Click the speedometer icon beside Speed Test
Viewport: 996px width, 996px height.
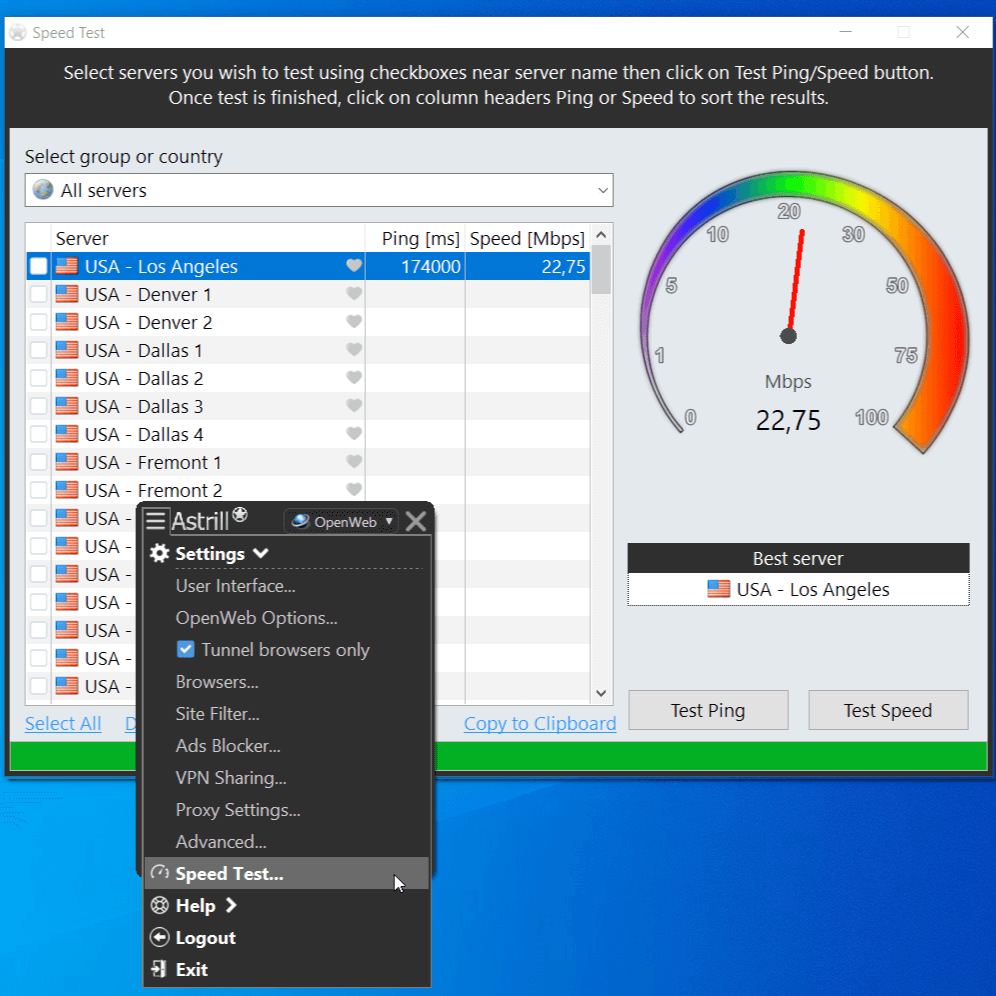[159, 873]
